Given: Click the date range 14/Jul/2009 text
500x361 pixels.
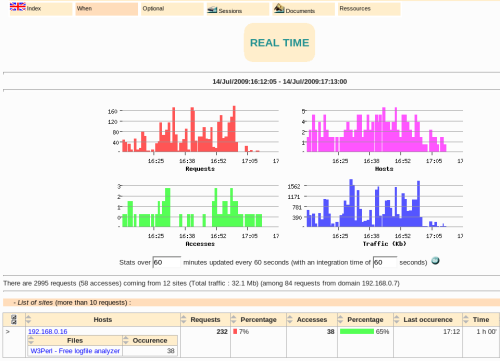Looking at the screenshot, I should point(280,82).
